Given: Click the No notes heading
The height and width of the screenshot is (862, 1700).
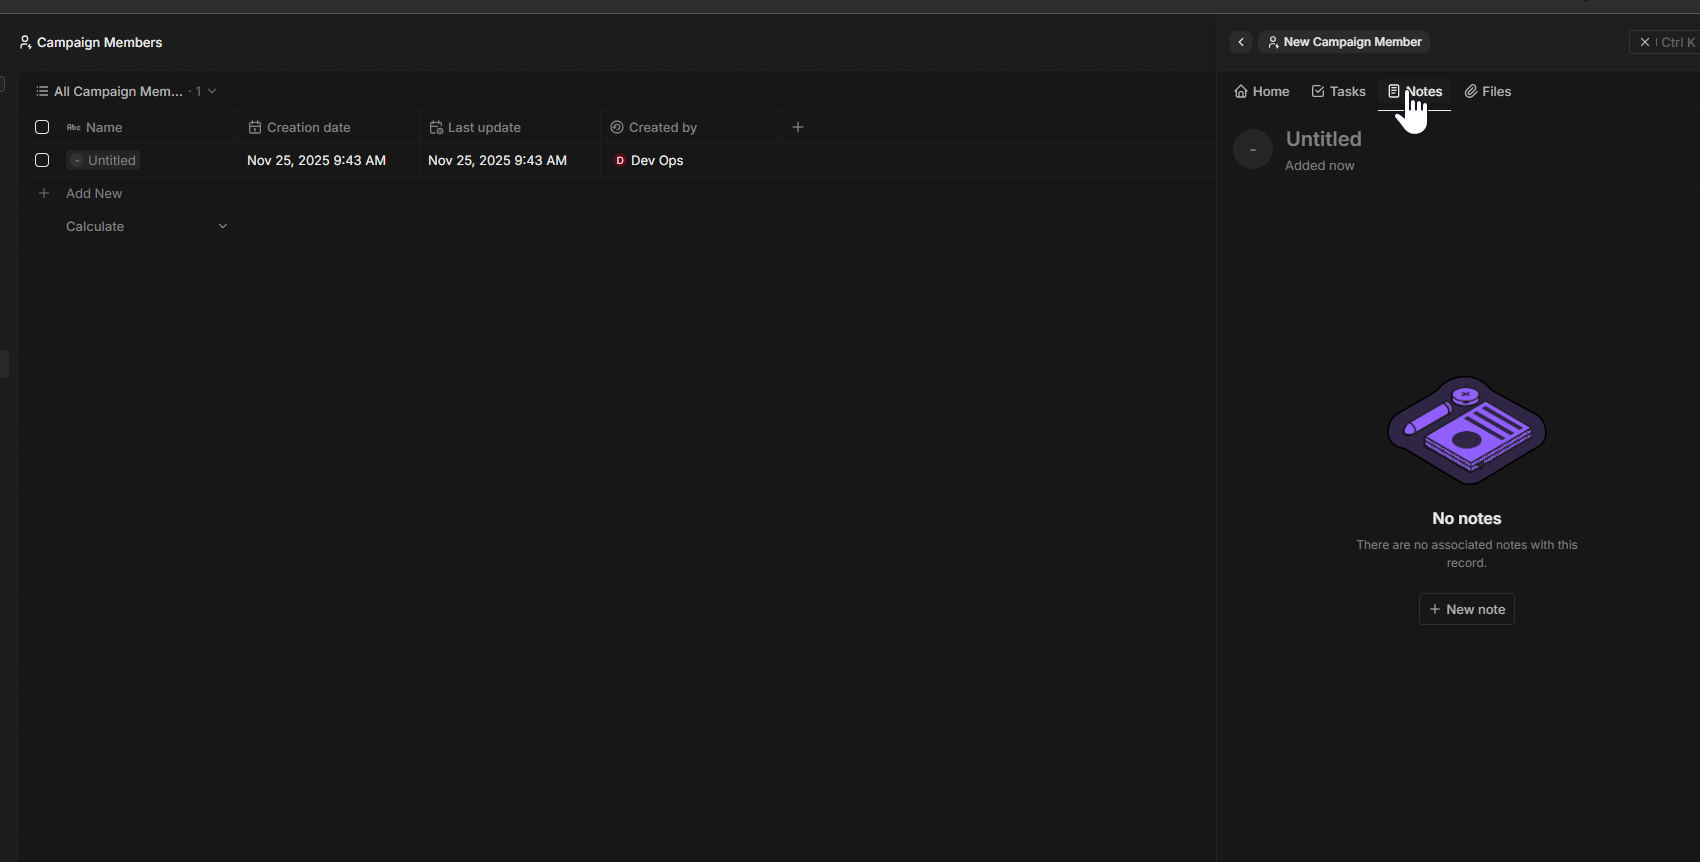Looking at the screenshot, I should tap(1467, 518).
